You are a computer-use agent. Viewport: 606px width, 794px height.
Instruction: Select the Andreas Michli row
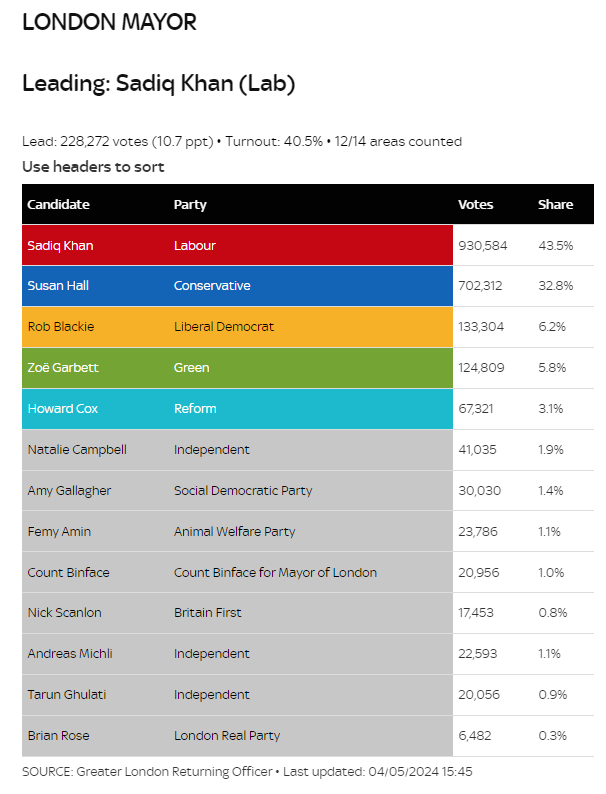pos(308,654)
